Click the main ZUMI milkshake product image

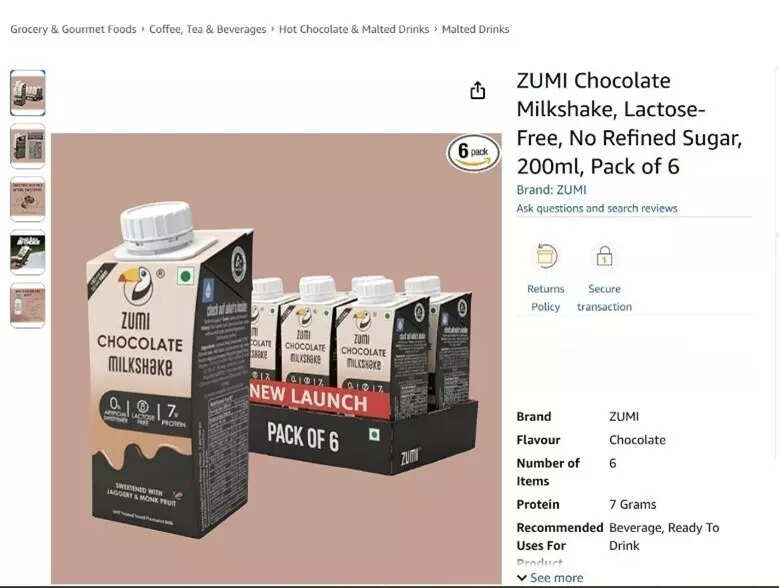pos(276,359)
